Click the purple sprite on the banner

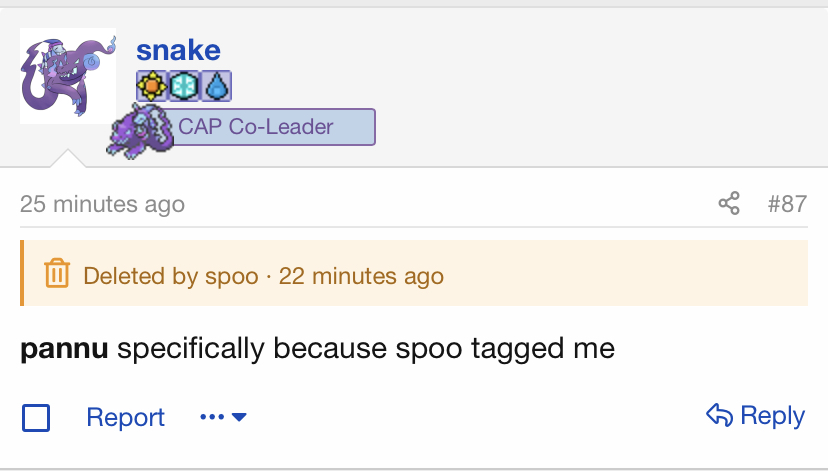(x=140, y=131)
